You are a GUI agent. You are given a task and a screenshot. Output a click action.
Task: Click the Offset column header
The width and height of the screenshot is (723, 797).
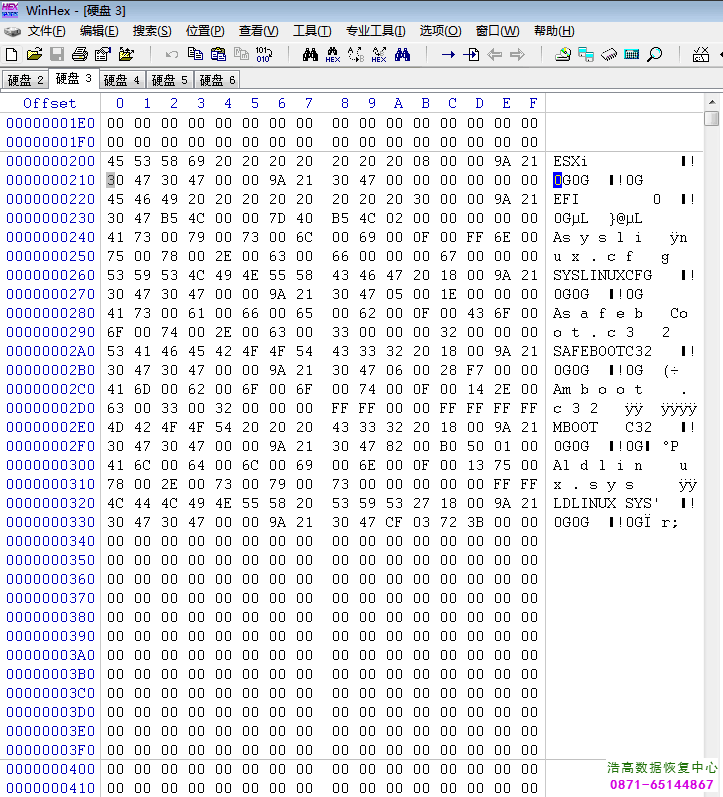click(50, 103)
